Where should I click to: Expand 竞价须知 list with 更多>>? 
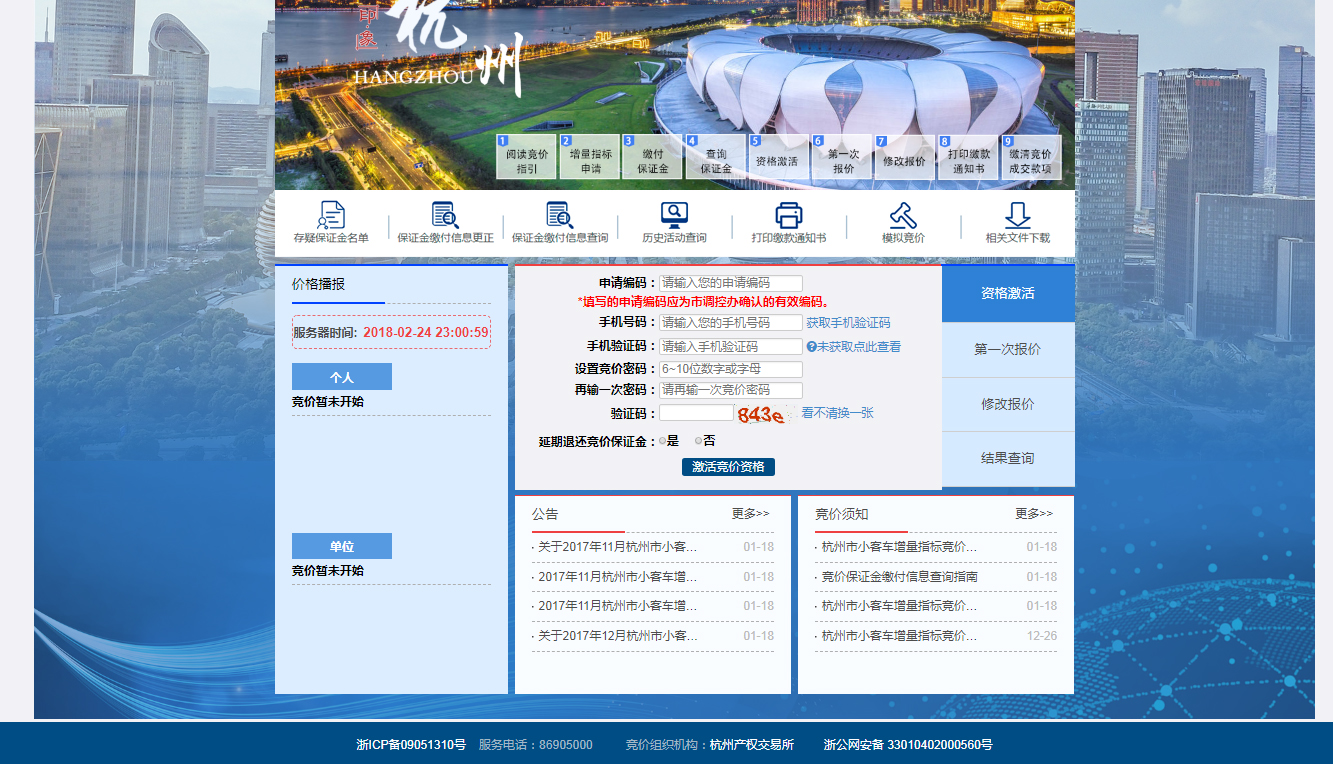tap(1034, 514)
